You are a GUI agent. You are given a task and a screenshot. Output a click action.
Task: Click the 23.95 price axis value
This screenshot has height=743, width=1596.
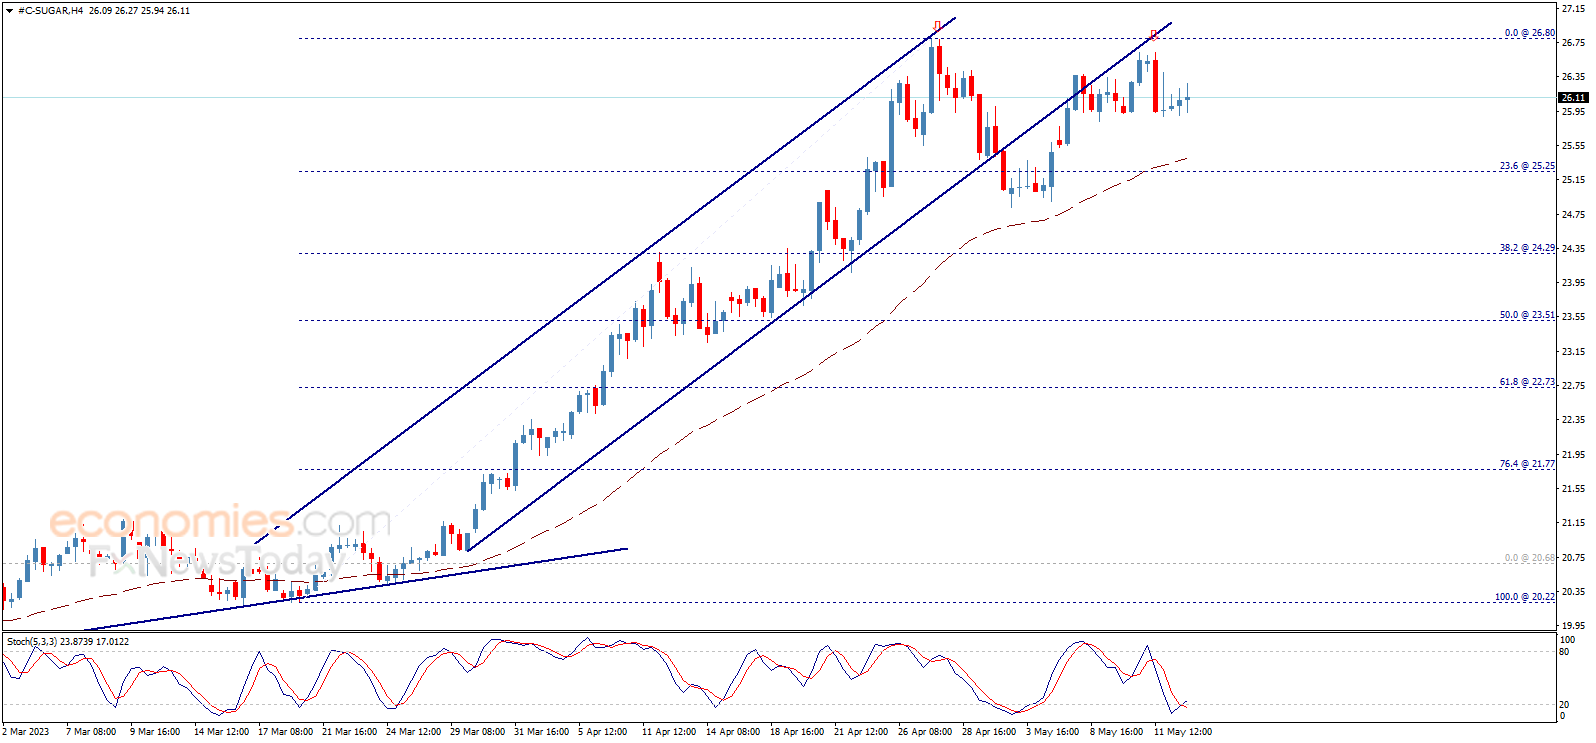pyautogui.click(x=1573, y=283)
